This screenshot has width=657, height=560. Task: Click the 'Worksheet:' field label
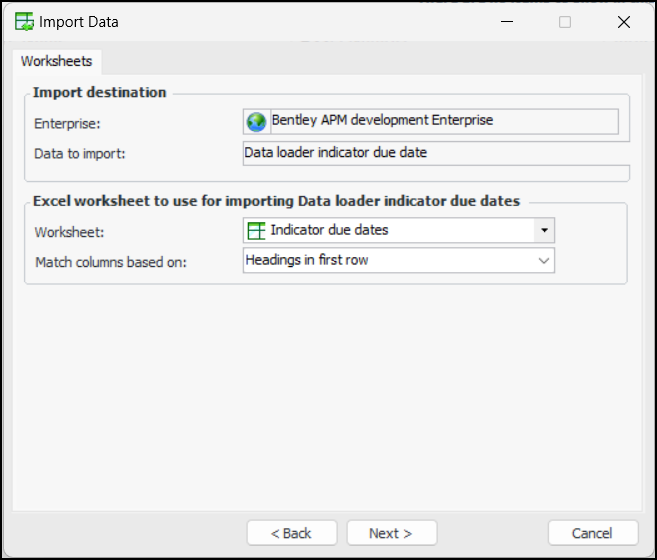pyautogui.click(x=72, y=232)
